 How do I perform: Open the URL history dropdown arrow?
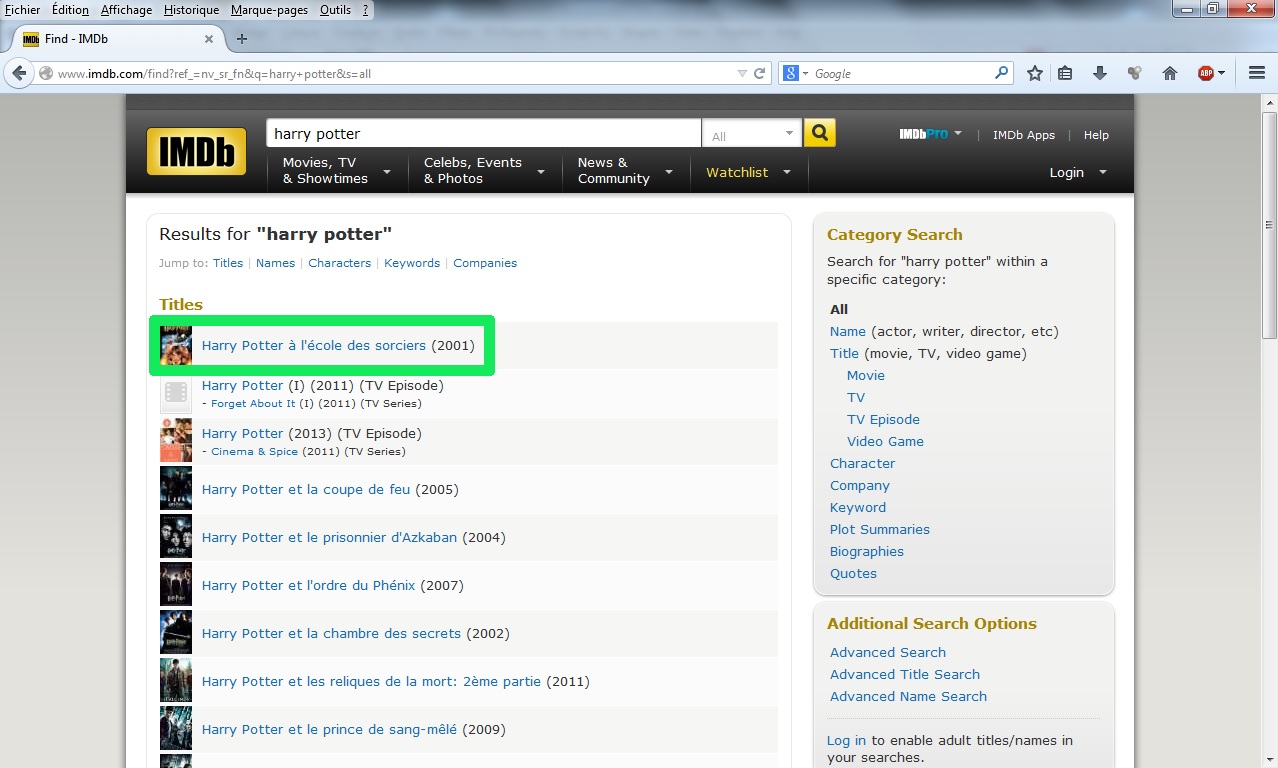point(742,73)
